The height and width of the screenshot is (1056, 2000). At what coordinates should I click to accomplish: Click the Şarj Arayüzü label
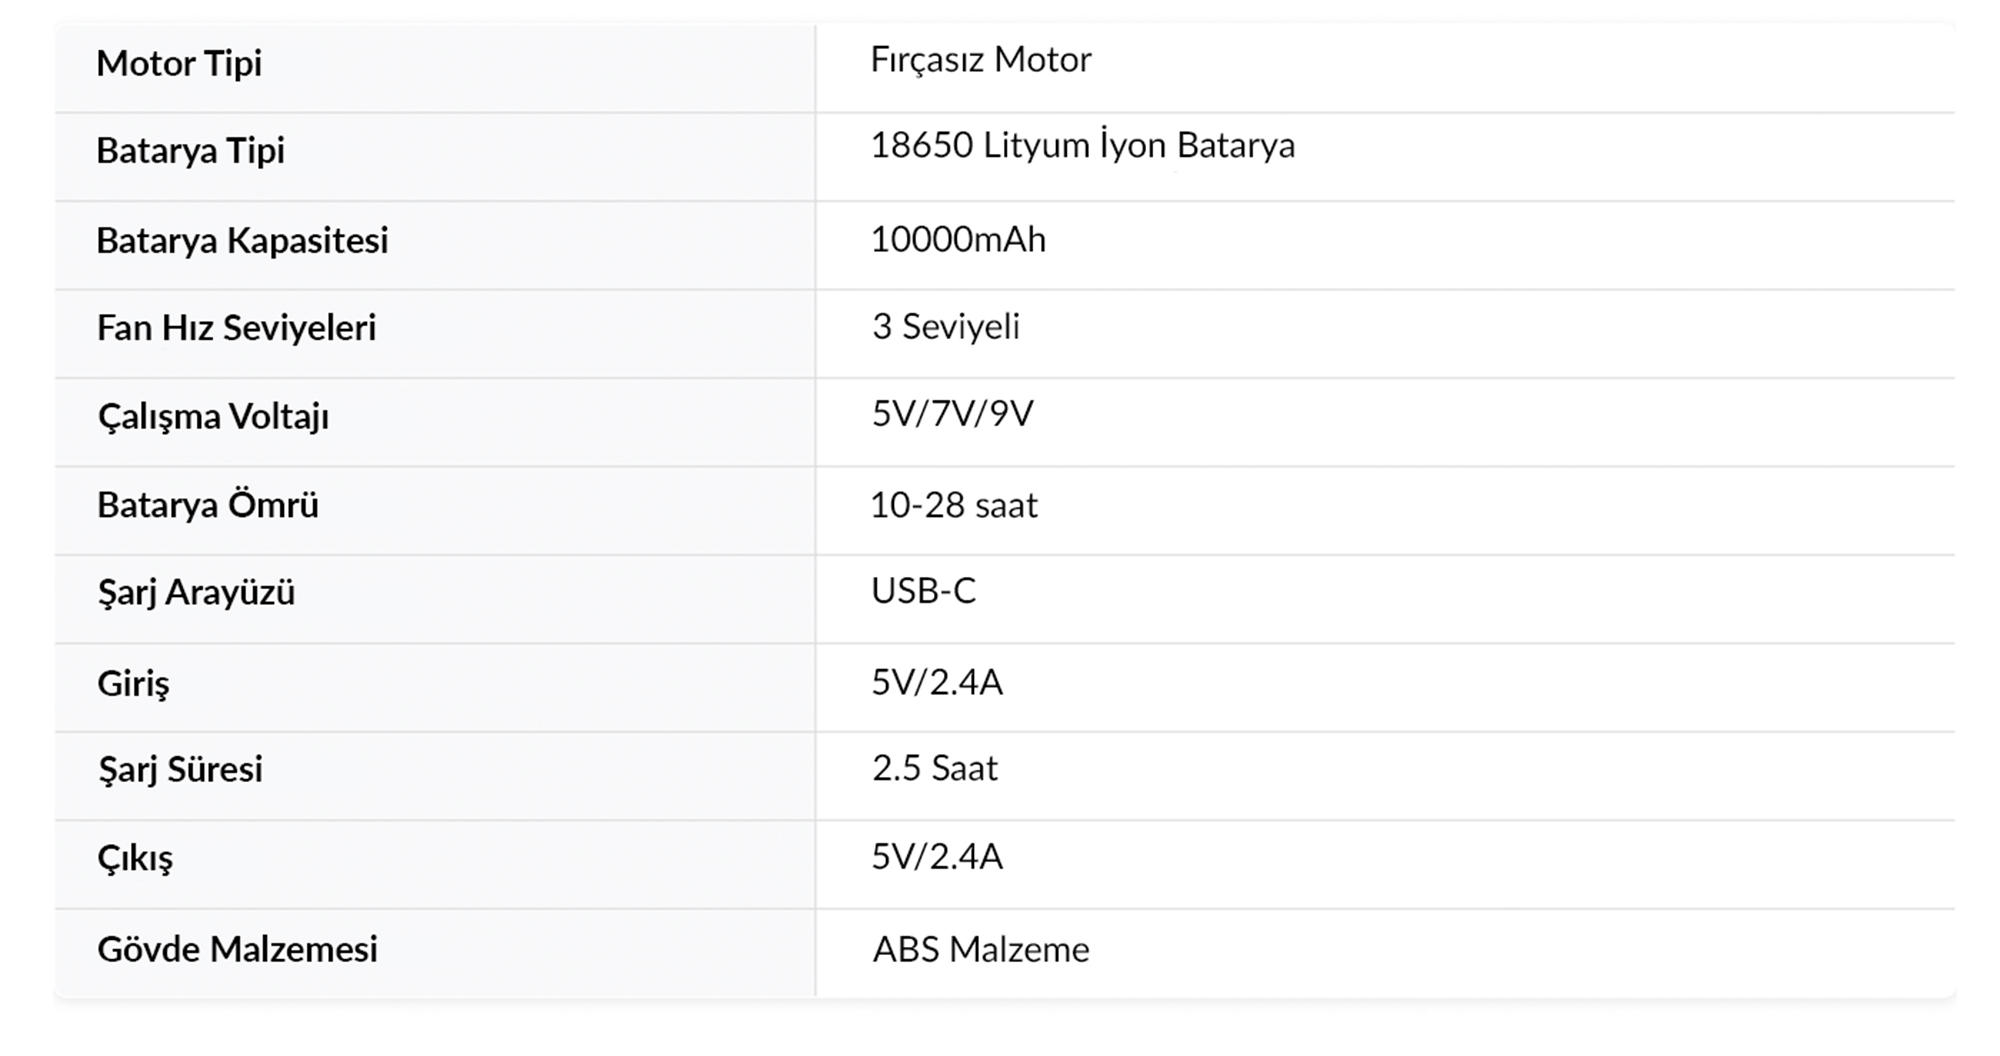[x=196, y=593]
